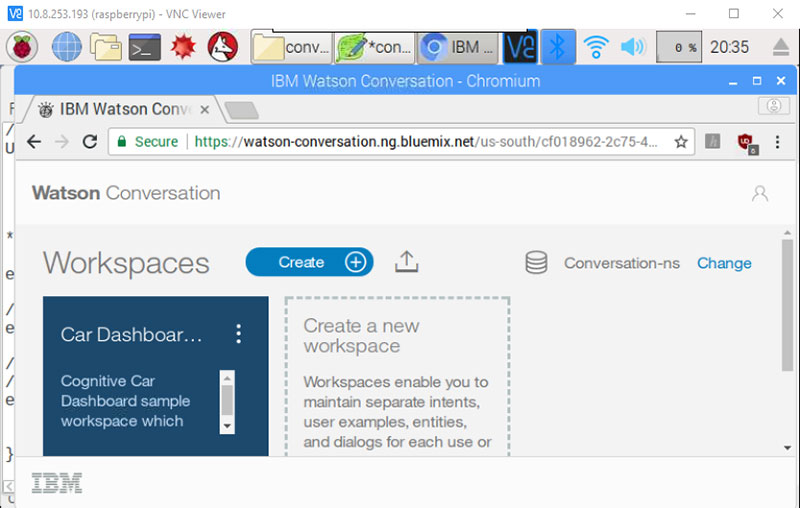Viewport: 800px width, 508px height.
Task: Click the Chromium address bar URL
Action: 426,141
